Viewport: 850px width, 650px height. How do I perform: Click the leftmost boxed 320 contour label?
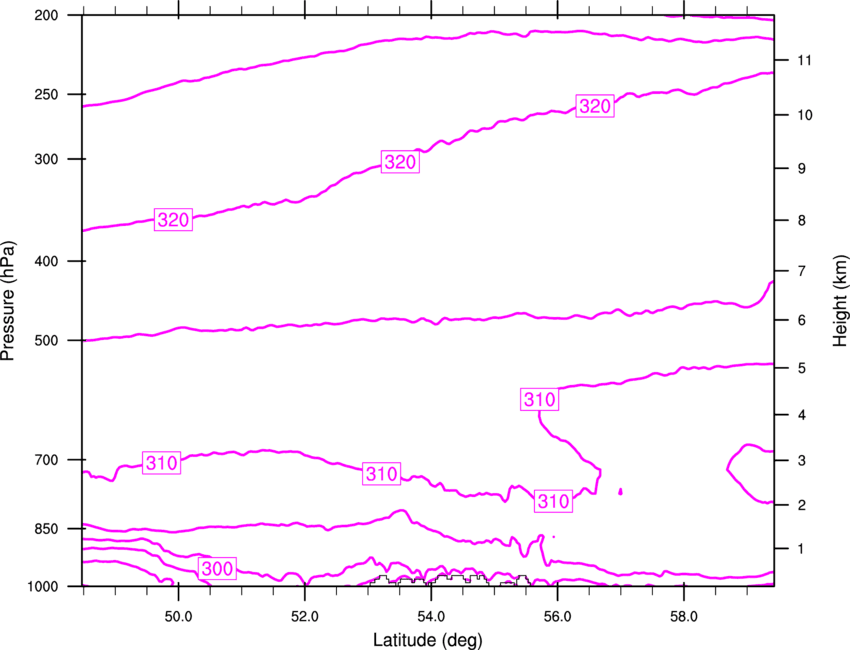coord(173,220)
